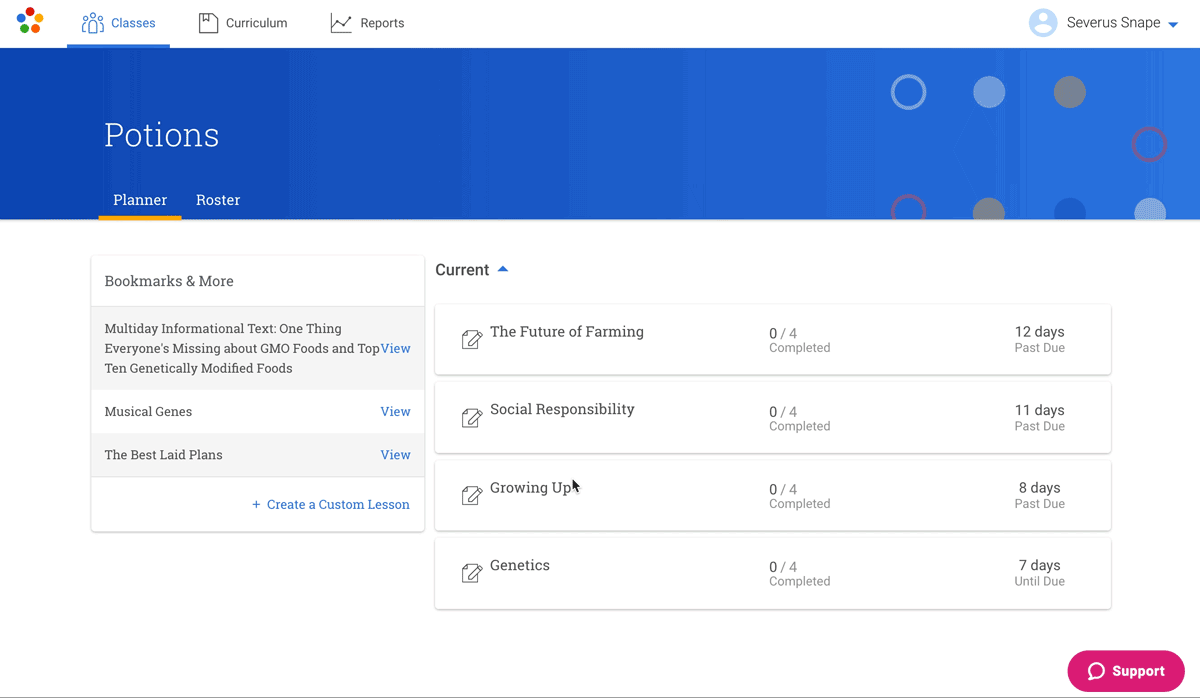Click 11 days Past Due status
The image size is (1200, 698).
pos(1039,417)
